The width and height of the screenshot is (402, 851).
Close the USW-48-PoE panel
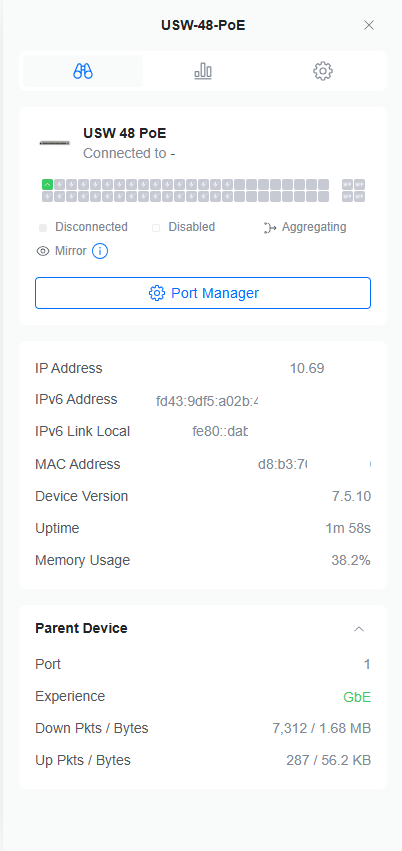point(369,25)
